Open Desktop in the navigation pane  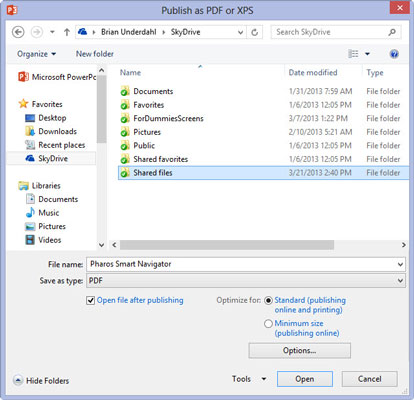pos(46,118)
